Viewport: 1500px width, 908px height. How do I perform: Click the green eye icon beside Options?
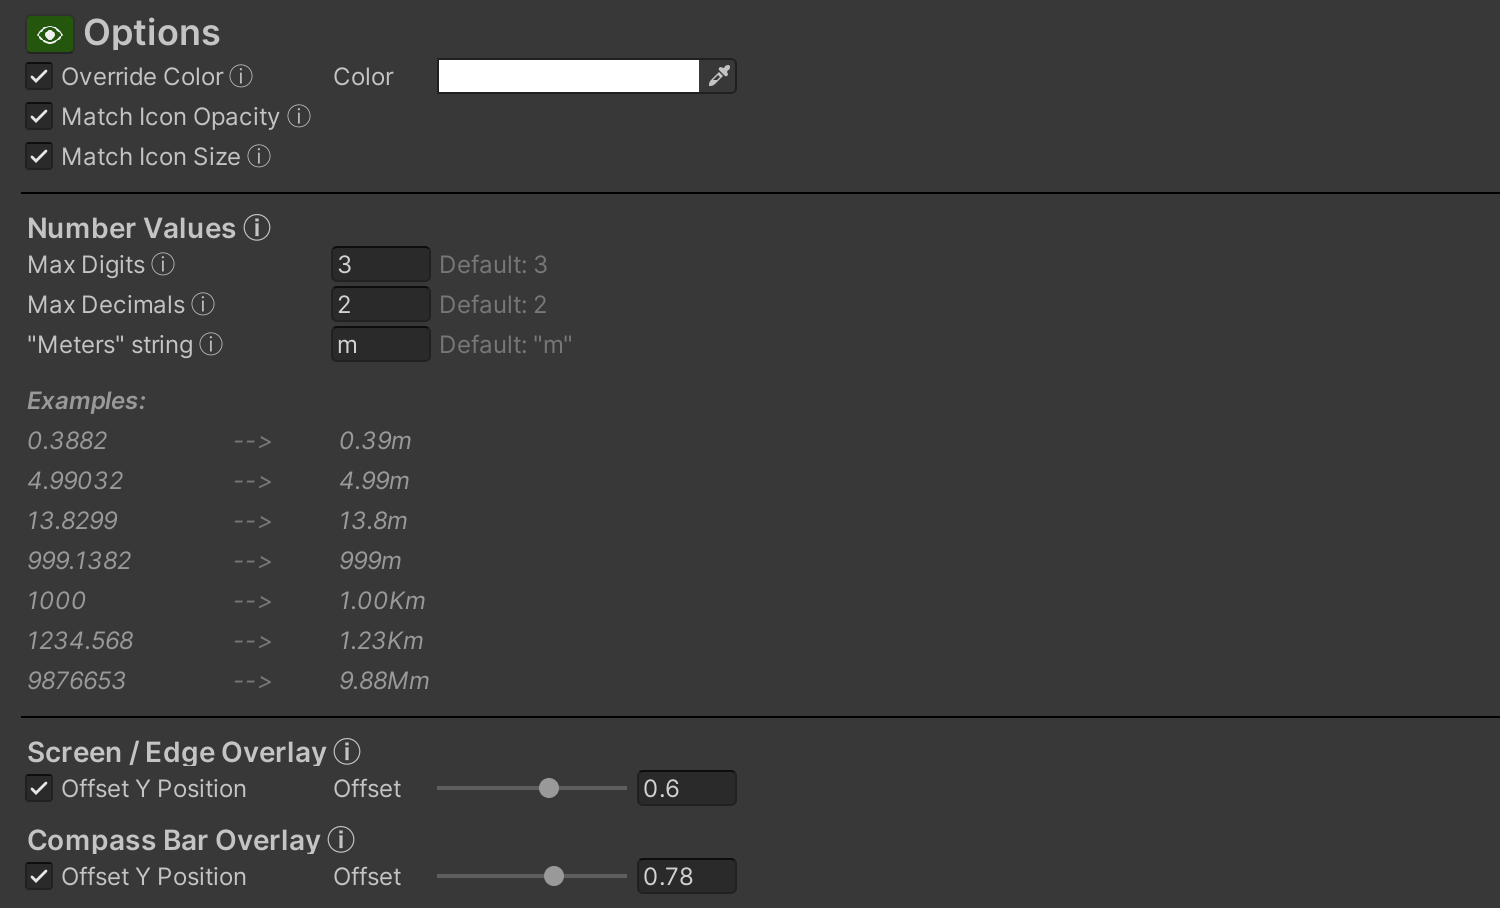[49, 35]
